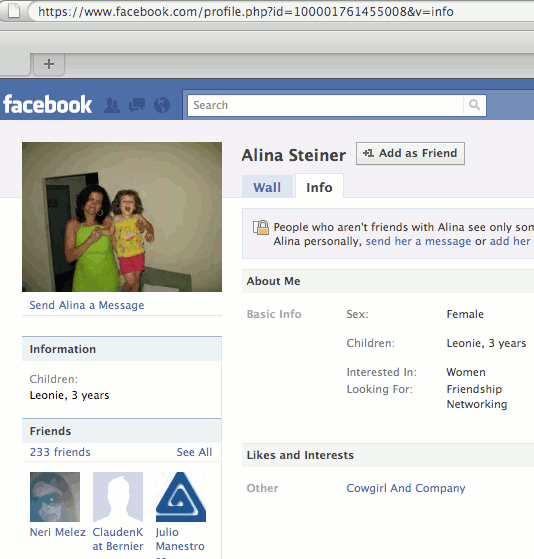Switch to the Wall tab
This screenshot has height=559, width=534.
pyautogui.click(x=267, y=187)
